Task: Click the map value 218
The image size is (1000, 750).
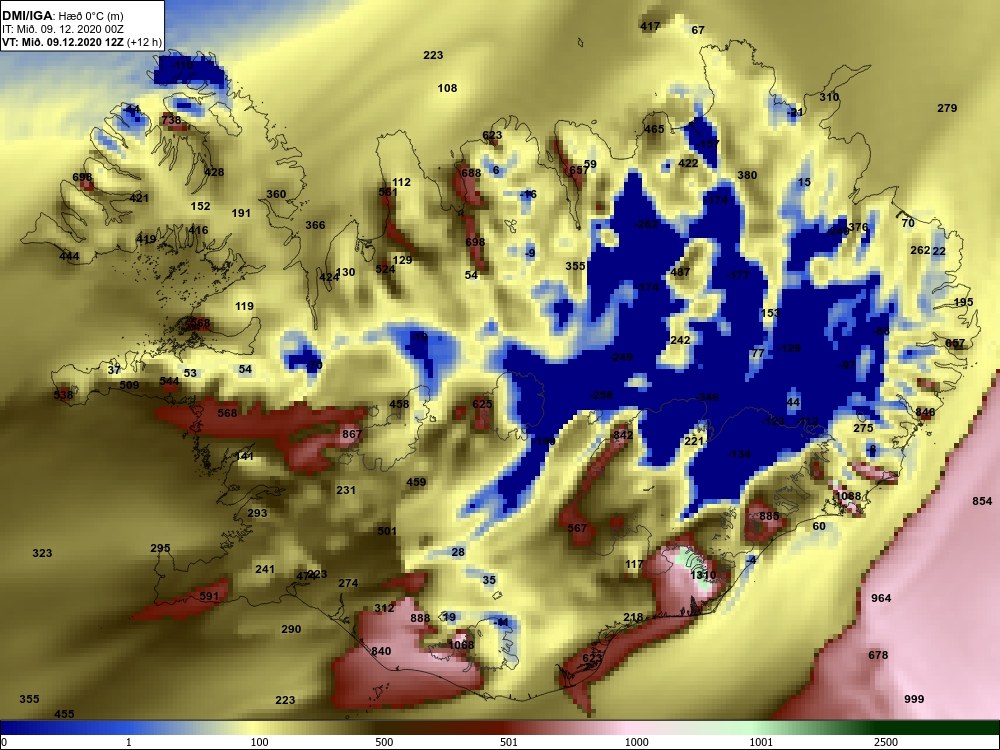Action: coord(633,617)
